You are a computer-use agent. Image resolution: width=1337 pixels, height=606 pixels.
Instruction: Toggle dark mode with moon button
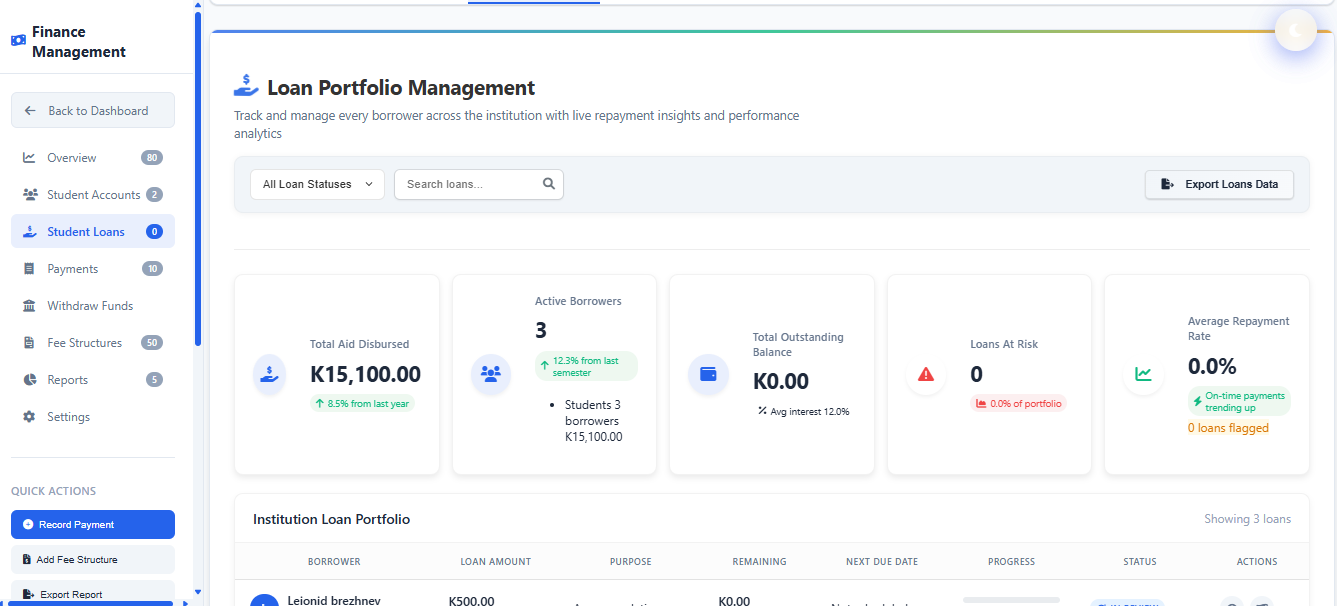[x=1295, y=31]
